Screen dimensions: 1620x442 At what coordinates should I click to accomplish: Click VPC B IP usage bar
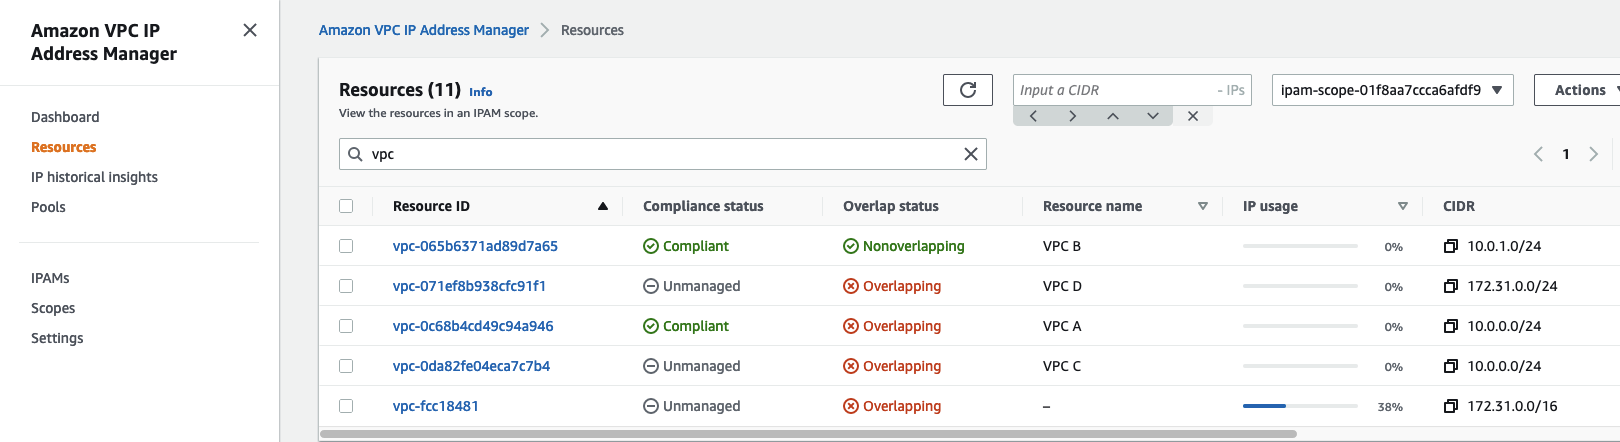click(1300, 246)
